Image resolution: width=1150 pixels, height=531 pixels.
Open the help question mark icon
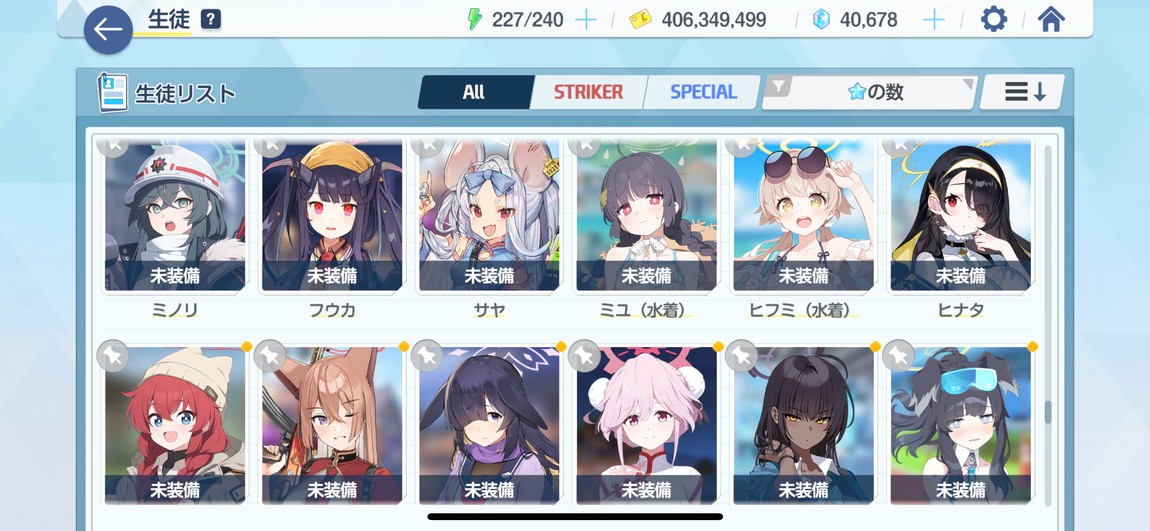[210, 19]
